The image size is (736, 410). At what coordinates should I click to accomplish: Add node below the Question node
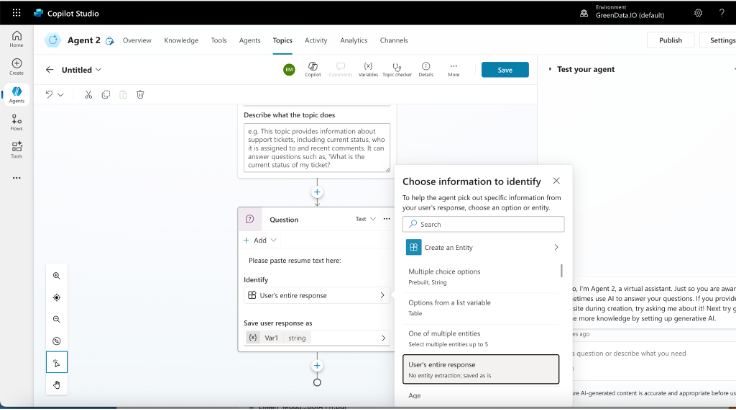[x=317, y=366]
